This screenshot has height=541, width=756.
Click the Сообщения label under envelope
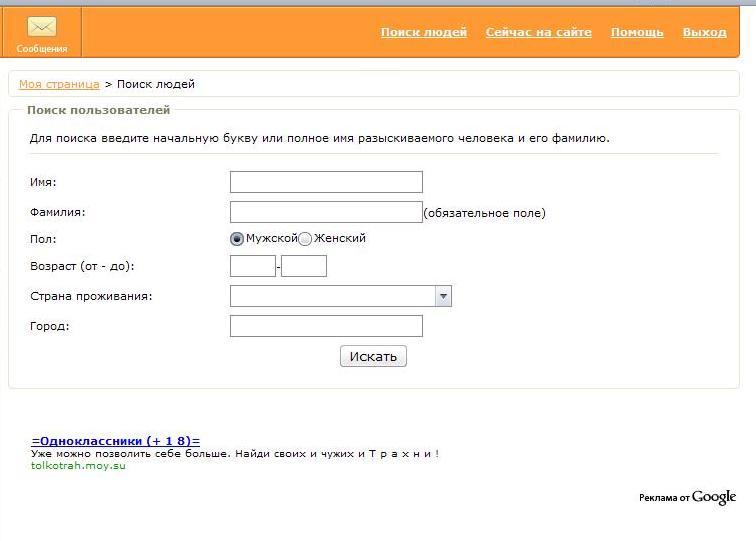click(42, 49)
